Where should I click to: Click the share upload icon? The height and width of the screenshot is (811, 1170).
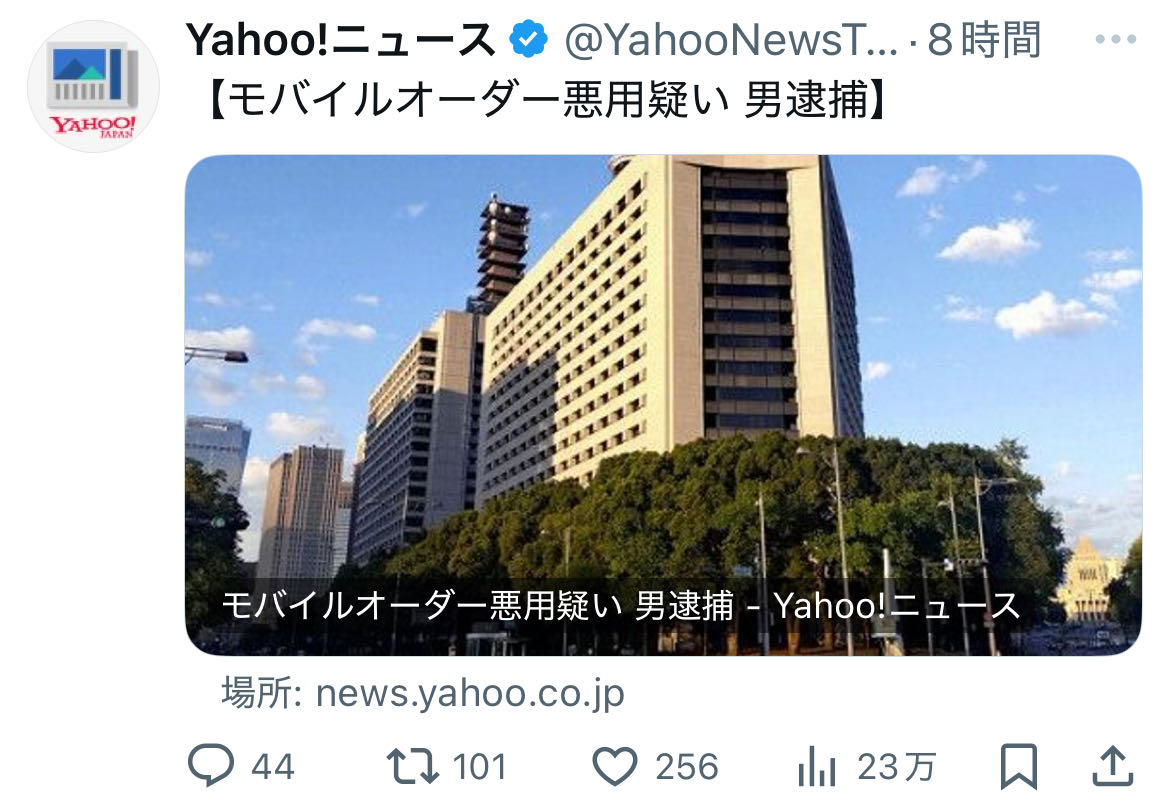pos(1113,765)
